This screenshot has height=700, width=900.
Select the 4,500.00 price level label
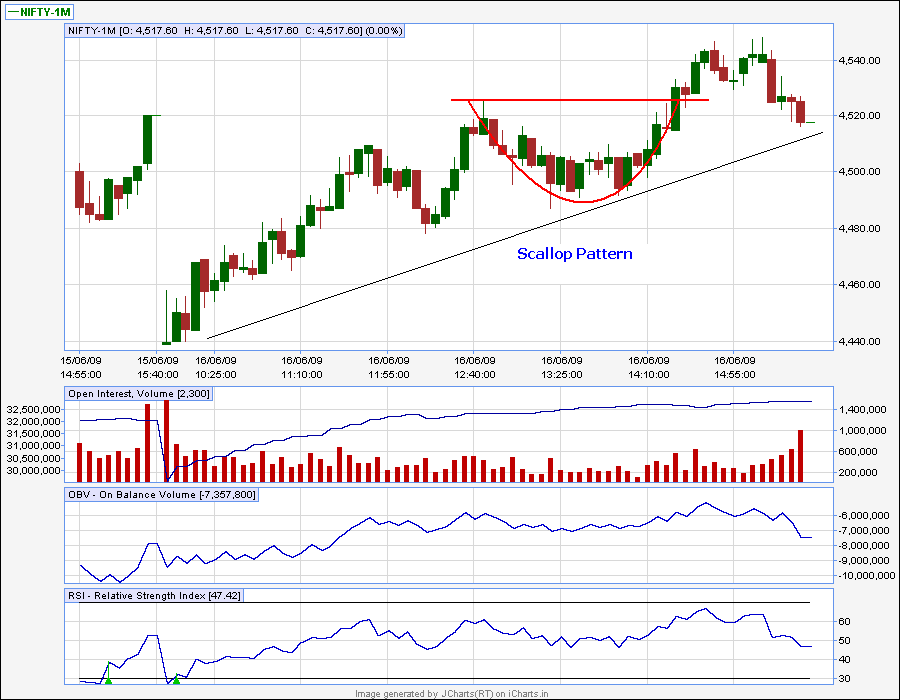pyautogui.click(x=859, y=172)
